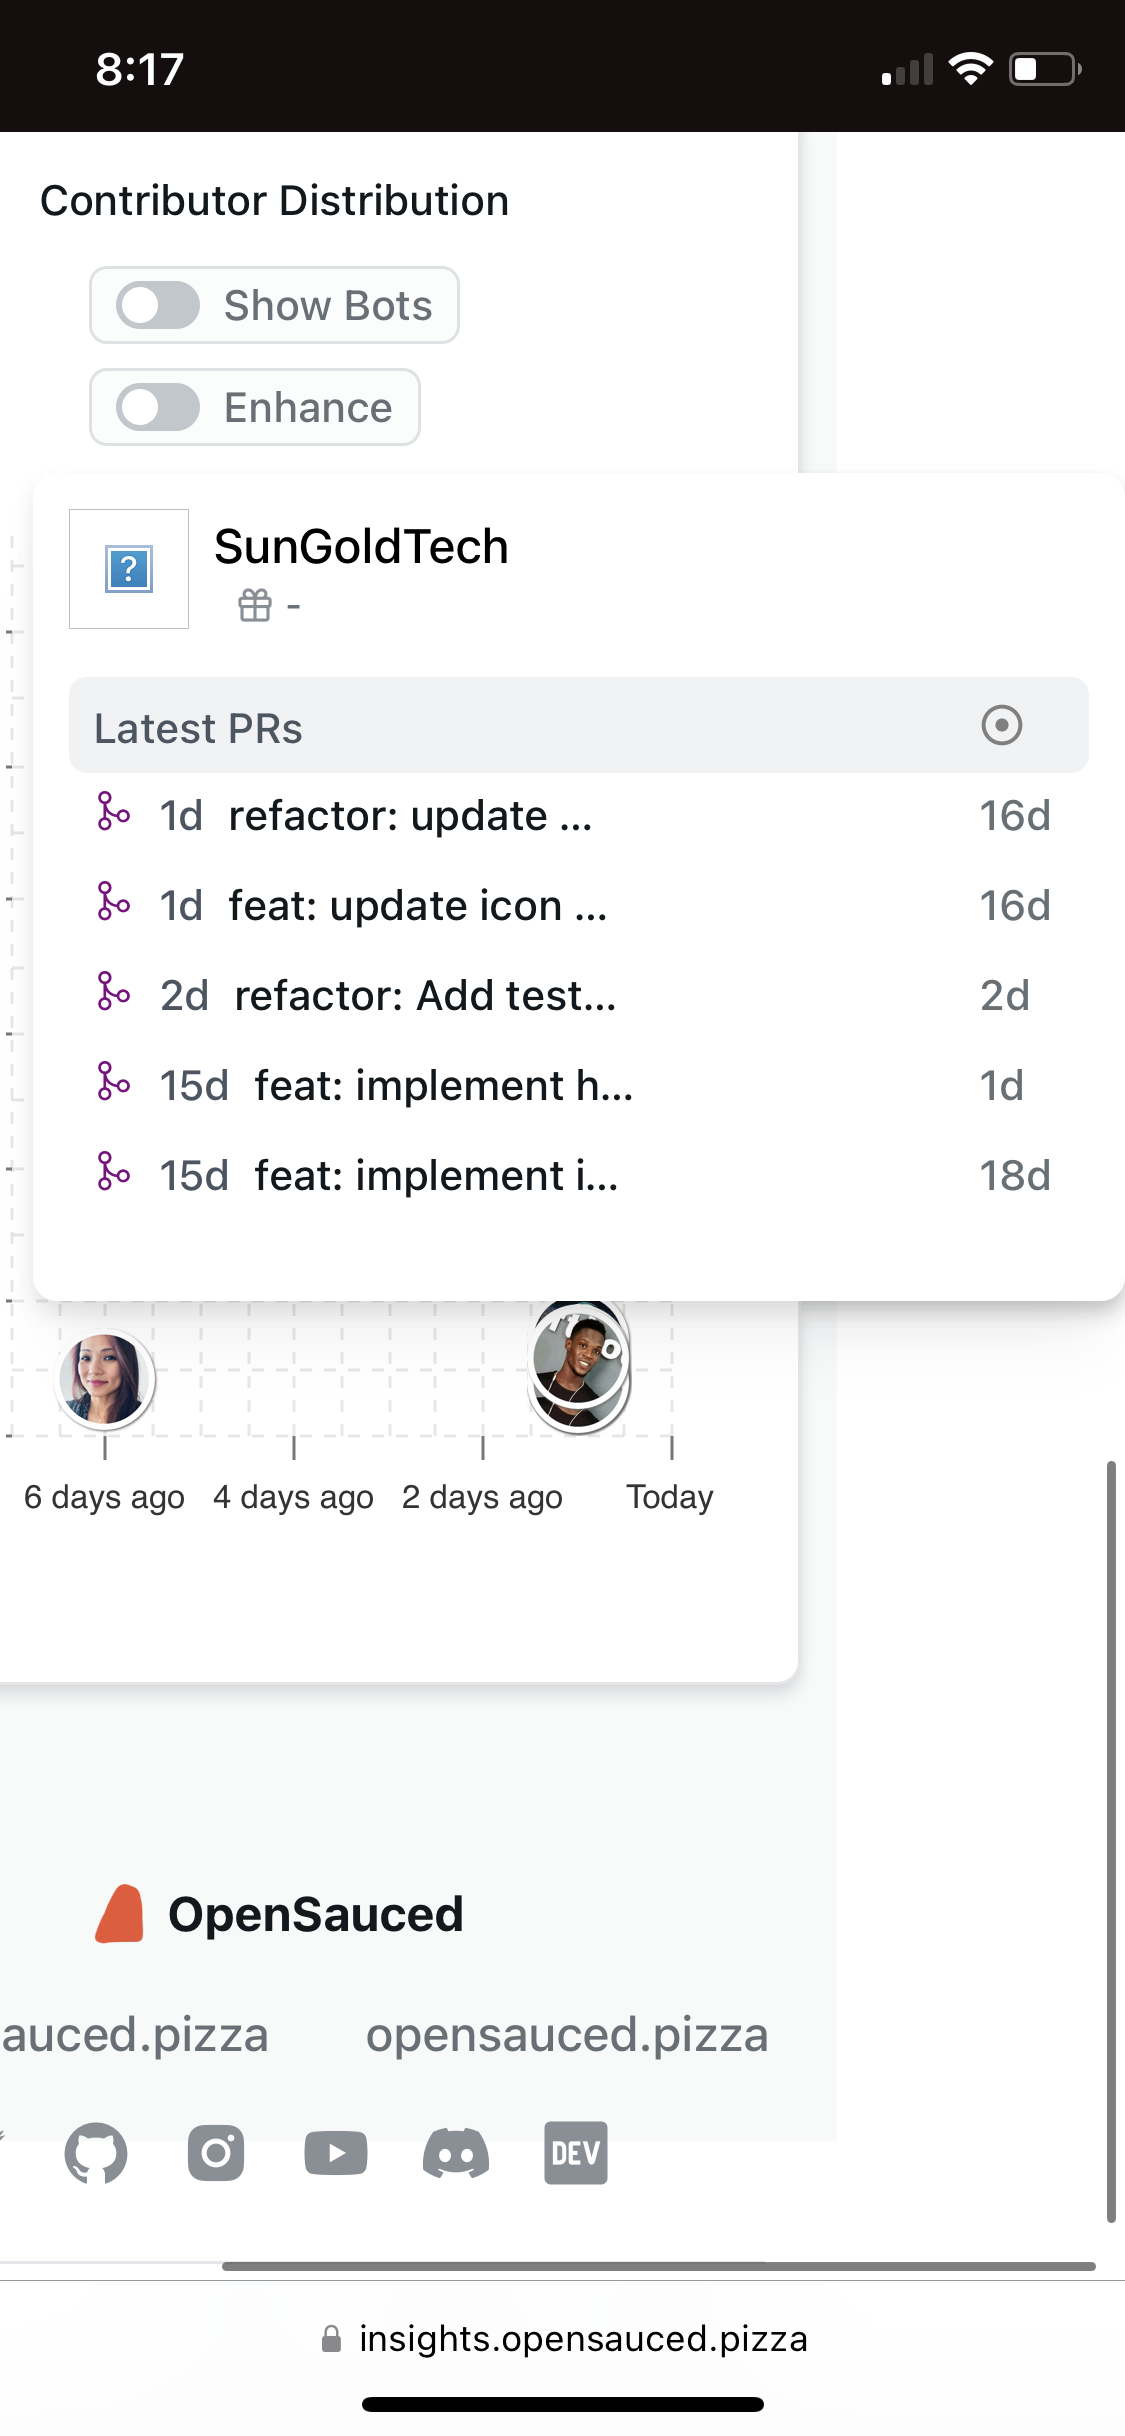1125x2436 pixels.
Task: Click the Contributor Distribution heading
Action: pyautogui.click(x=274, y=200)
